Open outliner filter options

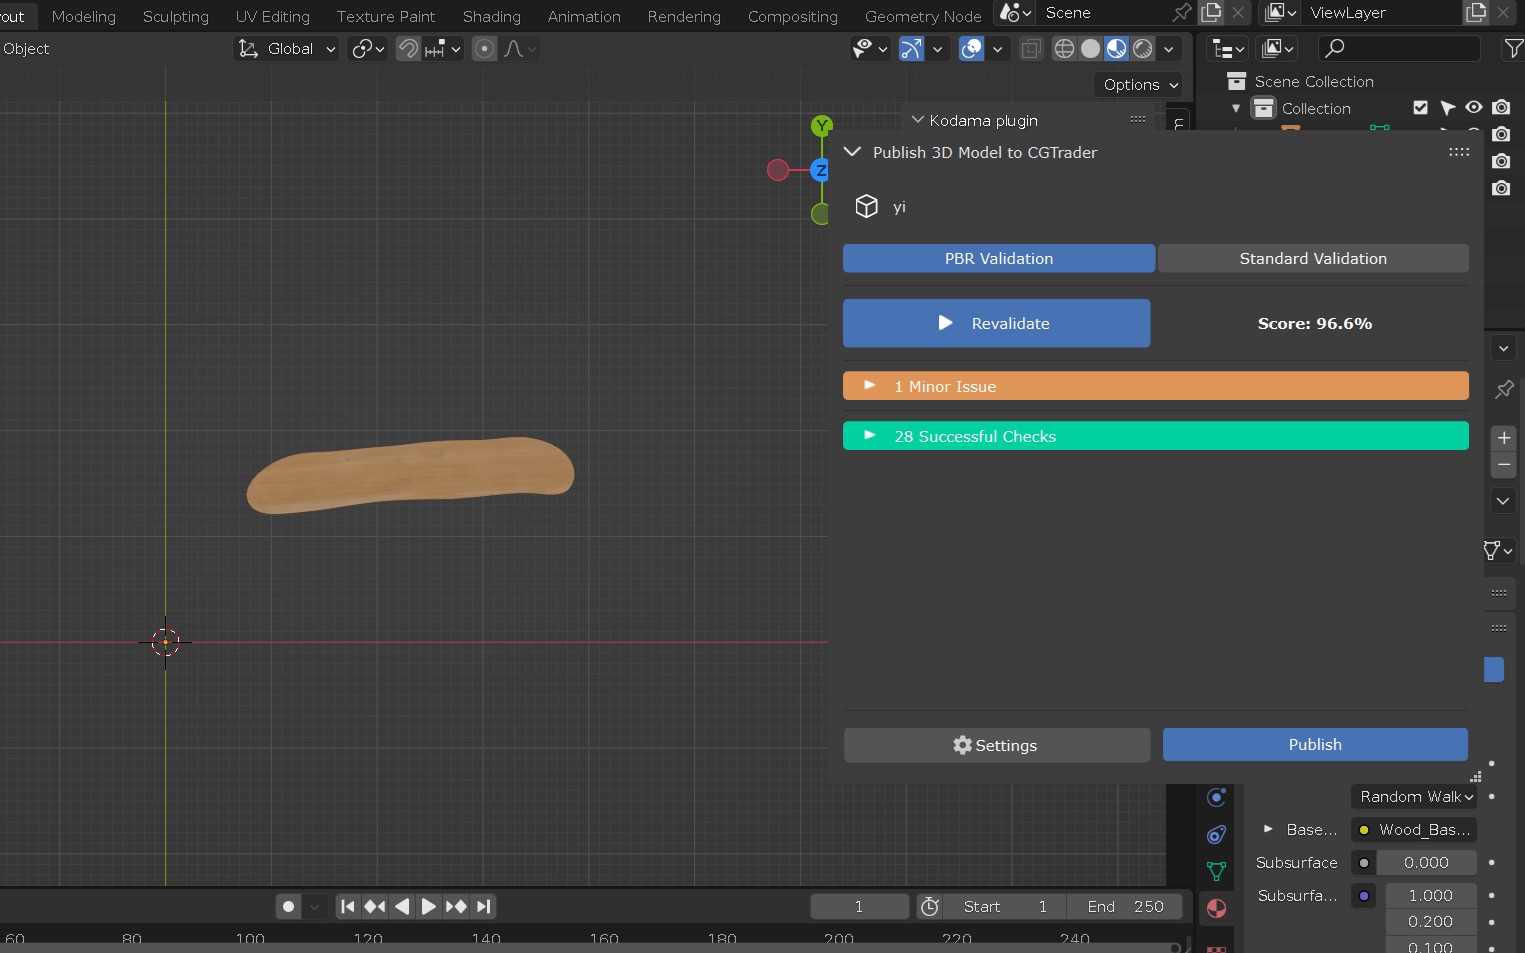1514,49
